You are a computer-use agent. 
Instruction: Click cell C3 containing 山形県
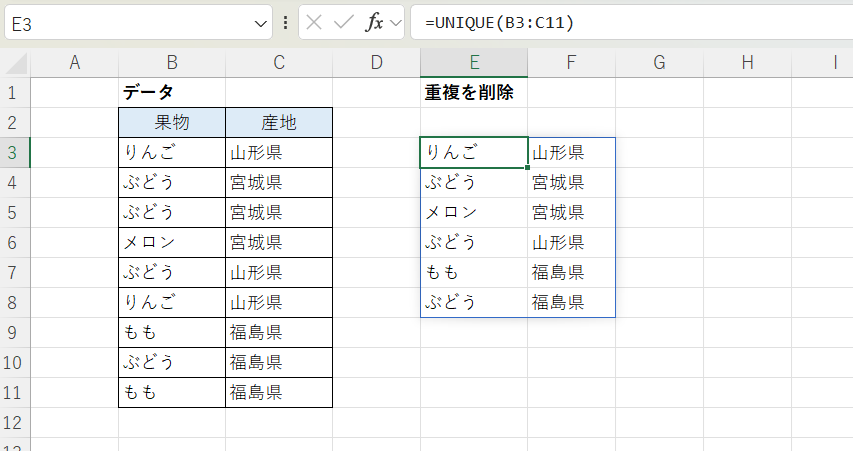(279, 152)
